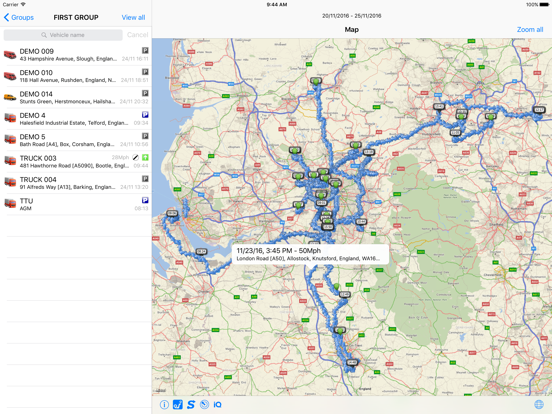Tap the gray parked status icon on DEMO 009
Screen dimensions: 552x414
pyautogui.click(x=145, y=50)
